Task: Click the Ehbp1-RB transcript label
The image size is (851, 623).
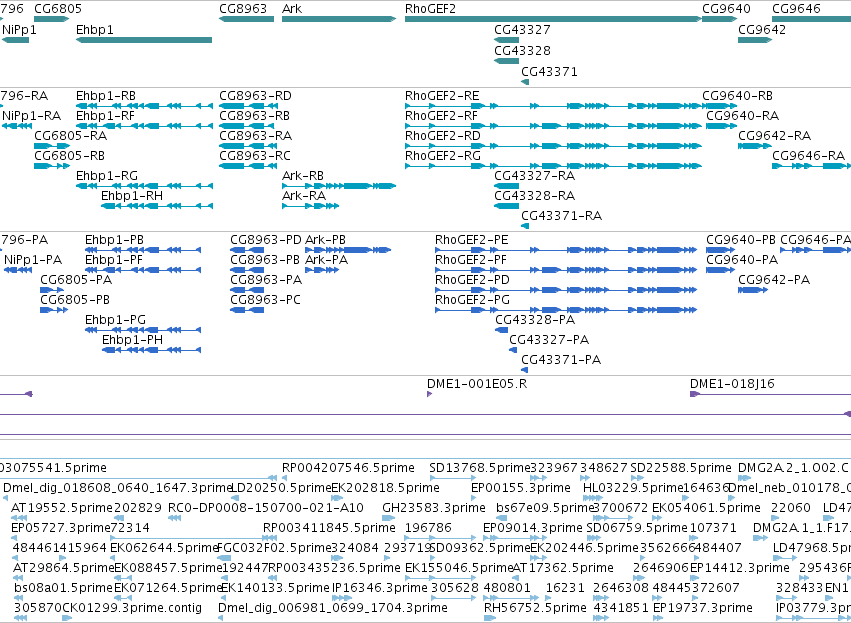Action: click(x=106, y=96)
